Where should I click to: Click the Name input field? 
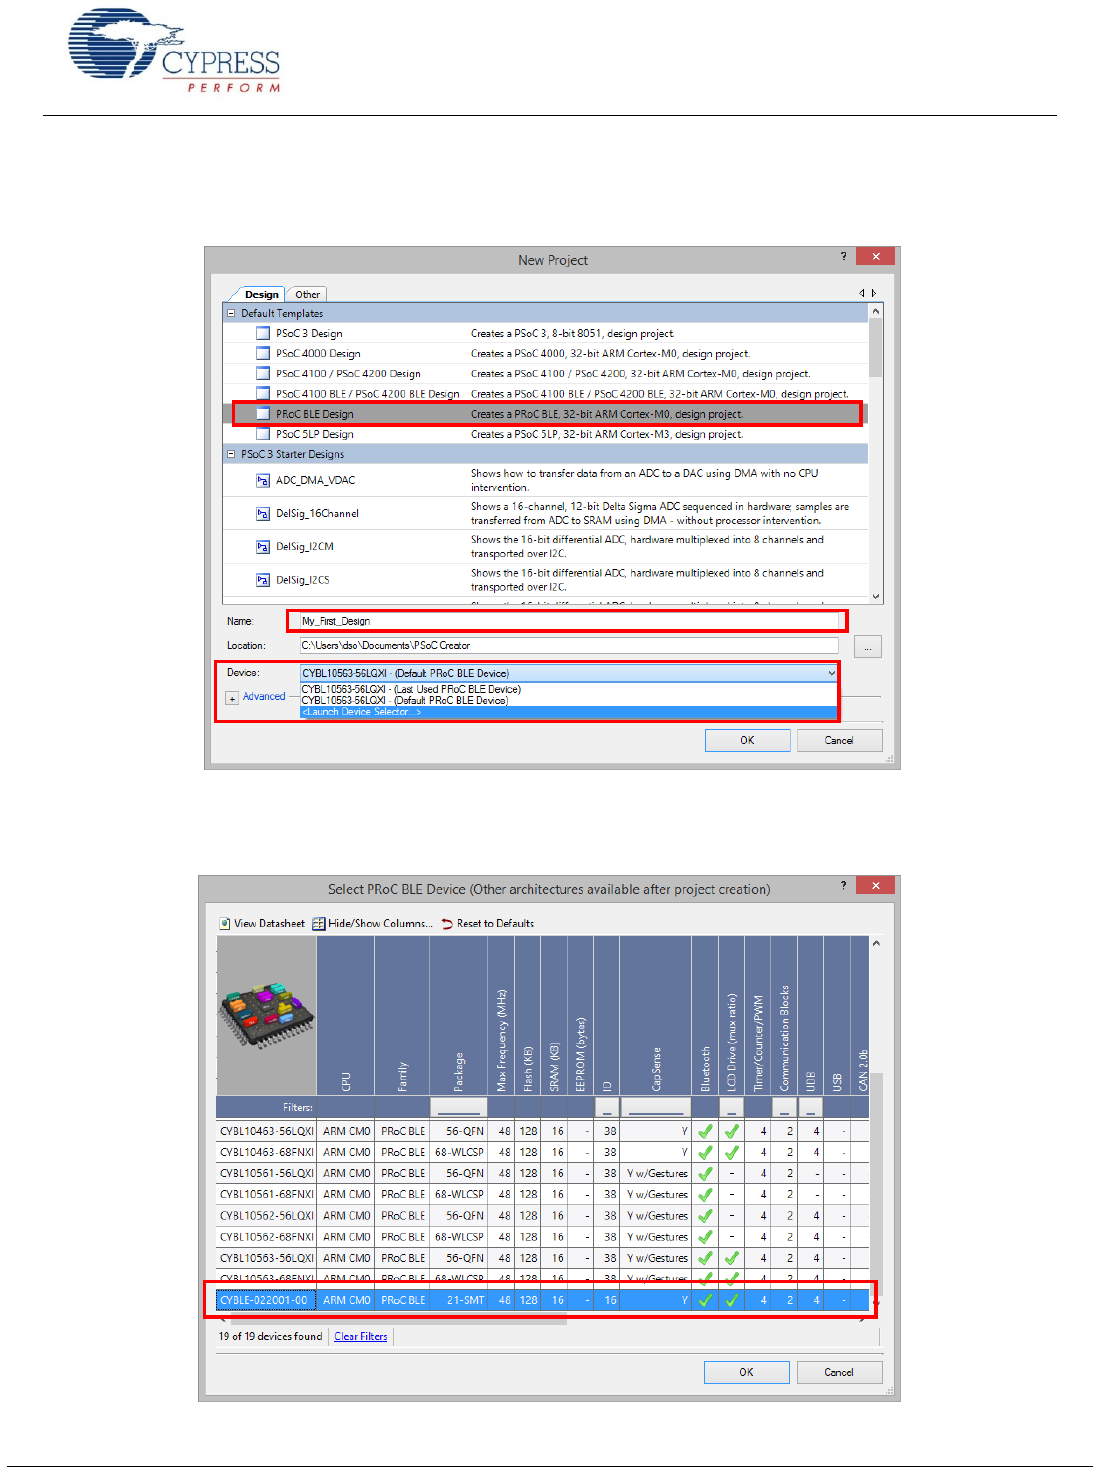(569, 621)
